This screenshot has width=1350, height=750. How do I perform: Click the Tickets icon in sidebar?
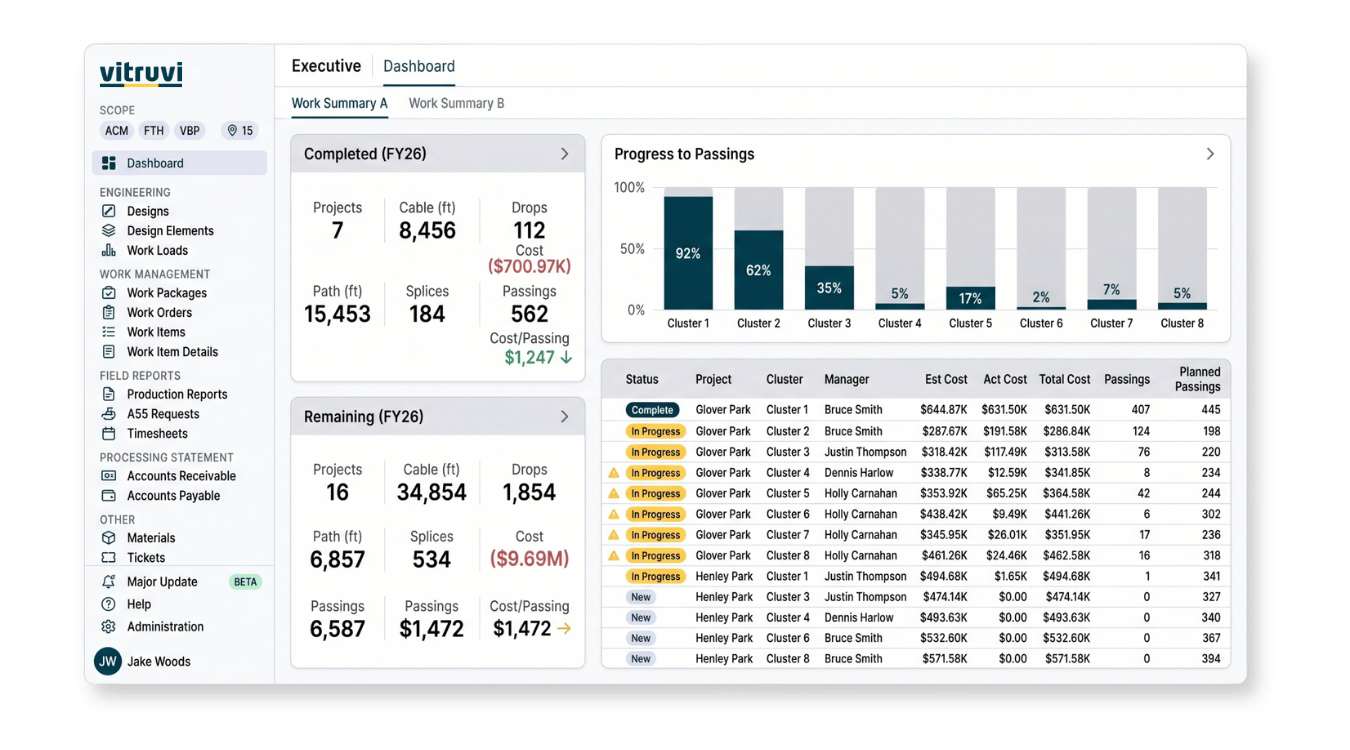[x=109, y=558]
